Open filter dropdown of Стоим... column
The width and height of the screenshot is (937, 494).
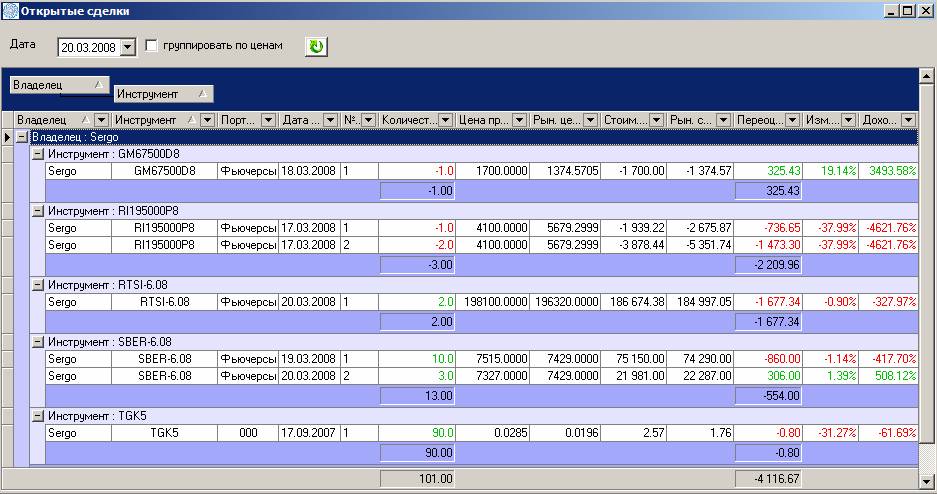(657, 120)
